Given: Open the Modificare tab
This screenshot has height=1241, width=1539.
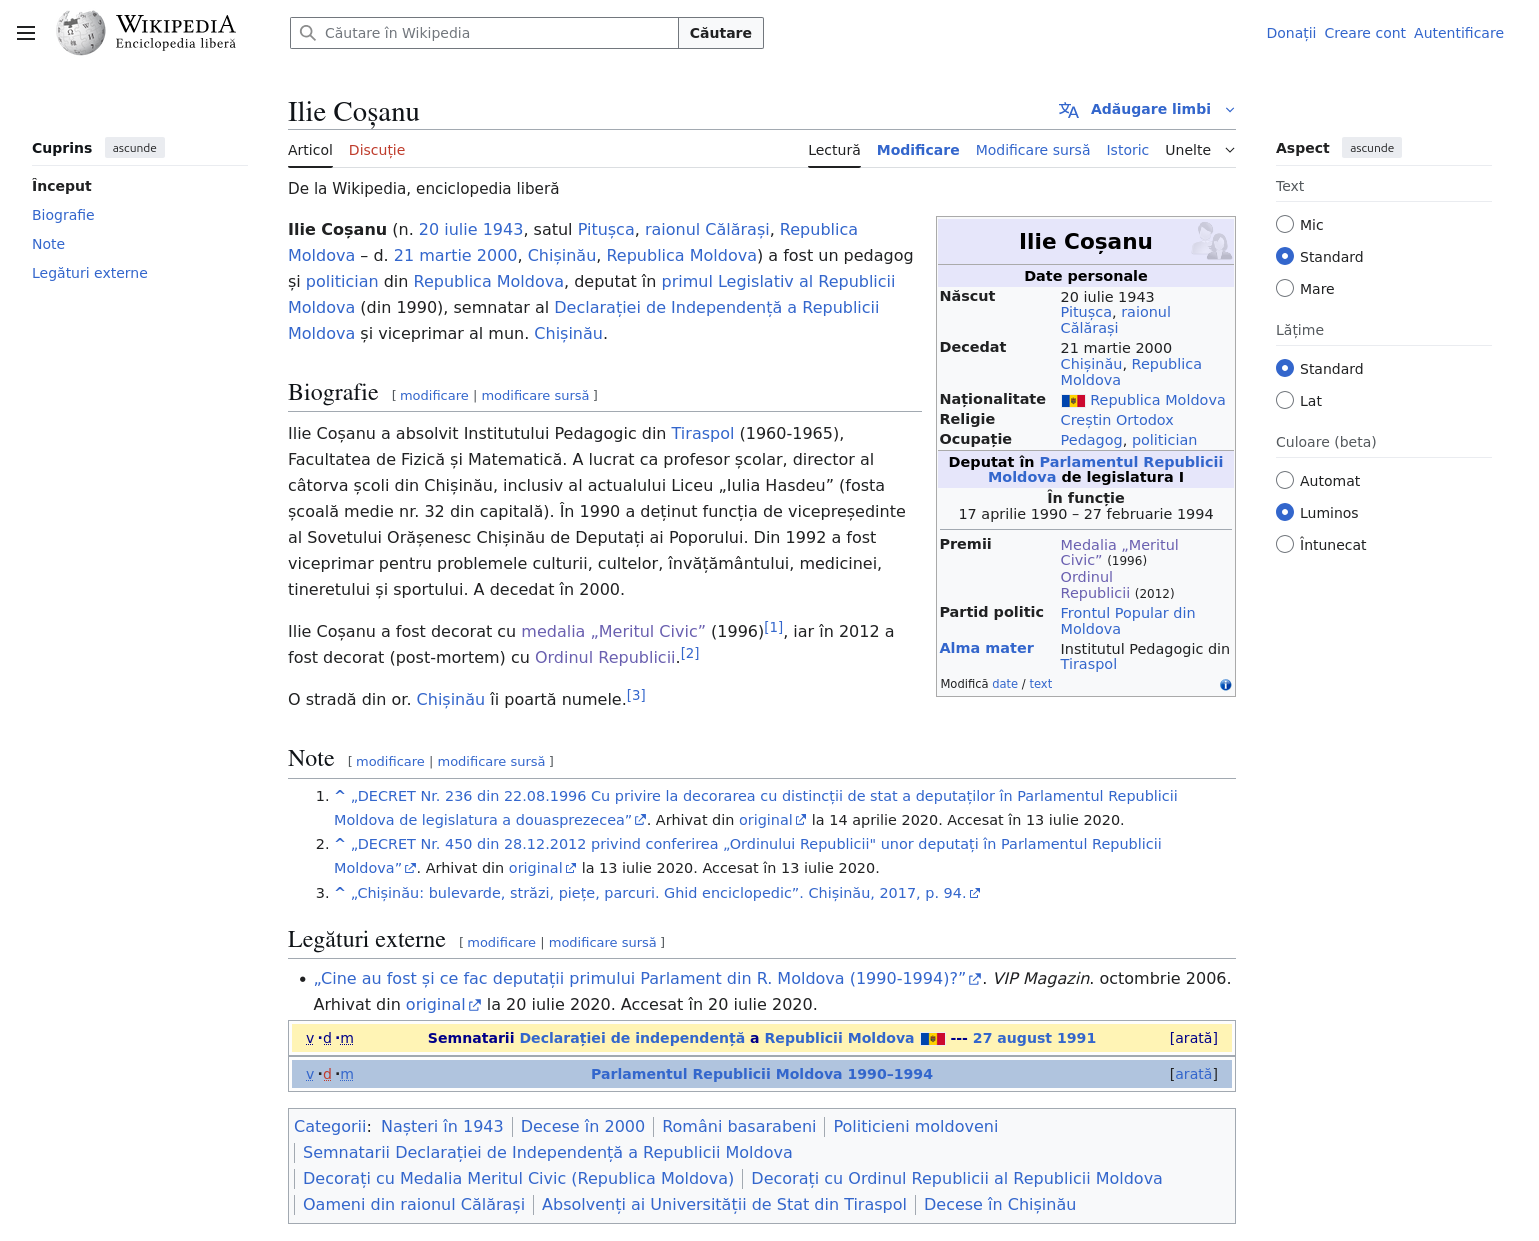Looking at the screenshot, I should click(918, 150).
